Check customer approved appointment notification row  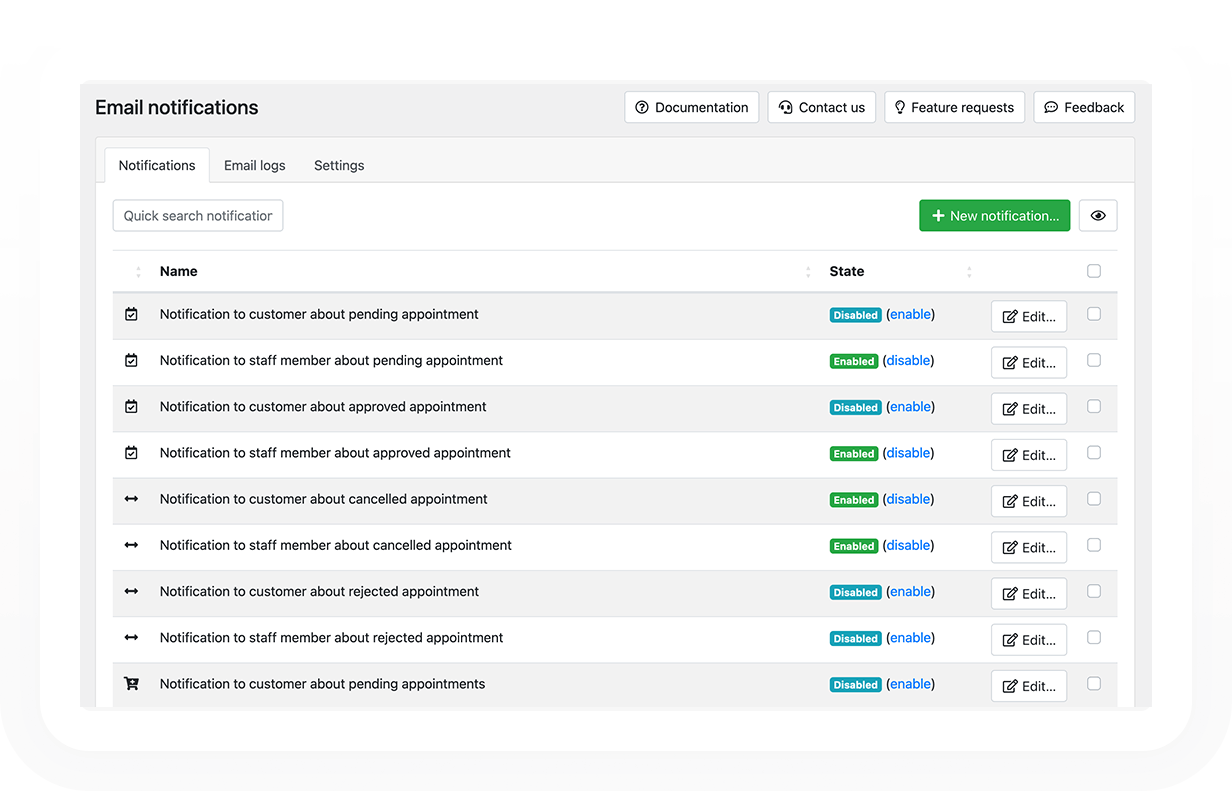tap(1094, 406)
